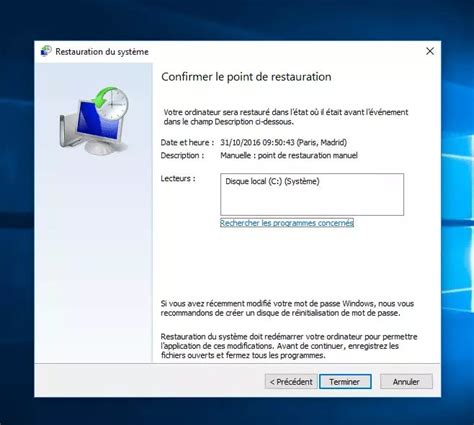Click the Confirmer le point de restauration heading
Screen dimensions: 474x425
coord(246,77)
